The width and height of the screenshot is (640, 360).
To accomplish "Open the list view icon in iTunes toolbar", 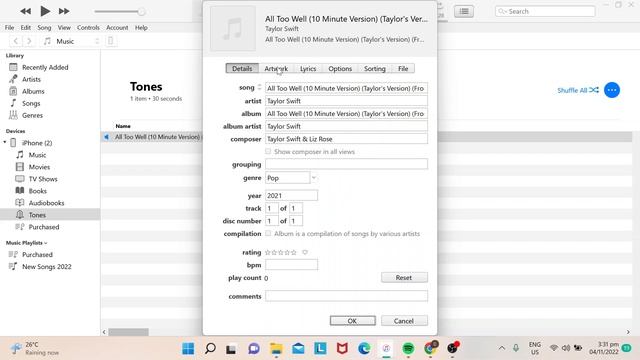I will tap(464, 11).
